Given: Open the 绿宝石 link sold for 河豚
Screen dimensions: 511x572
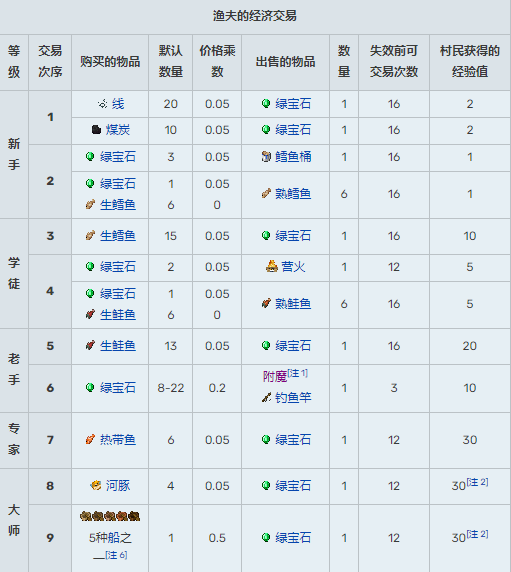Looking at the screenshot, I should point(293,486).
